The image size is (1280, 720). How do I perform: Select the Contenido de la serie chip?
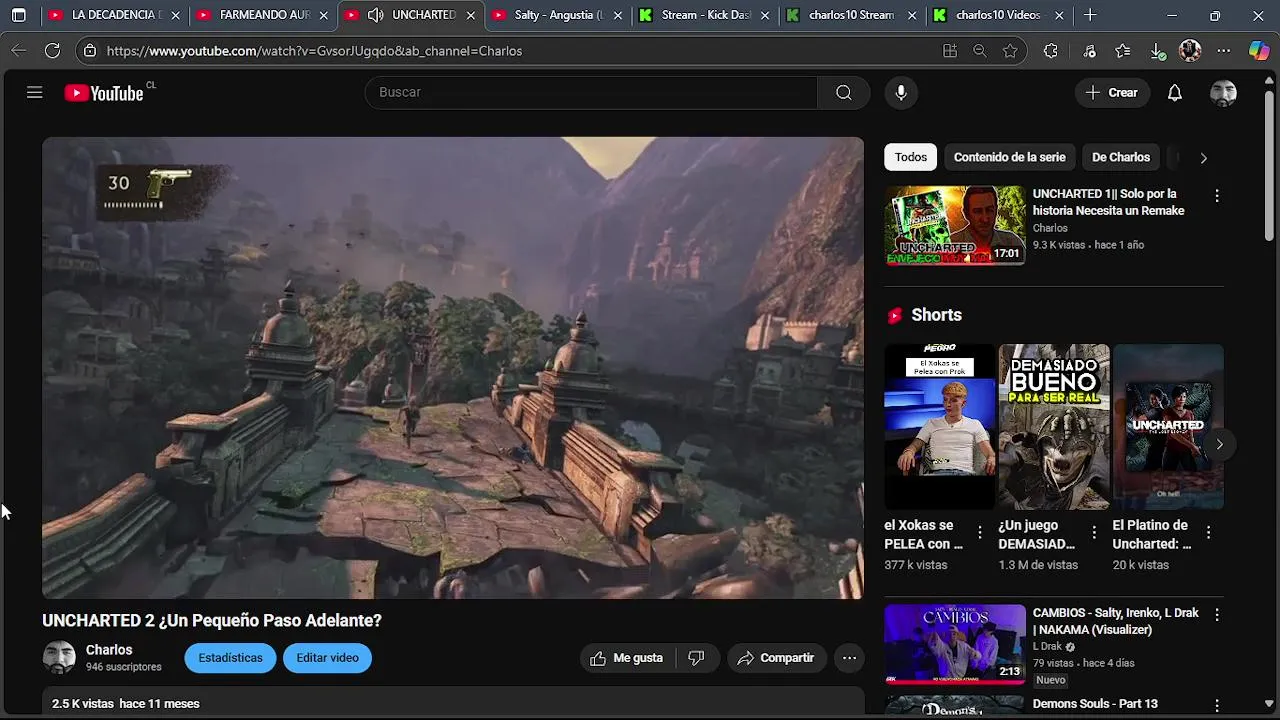(1009, 157)
